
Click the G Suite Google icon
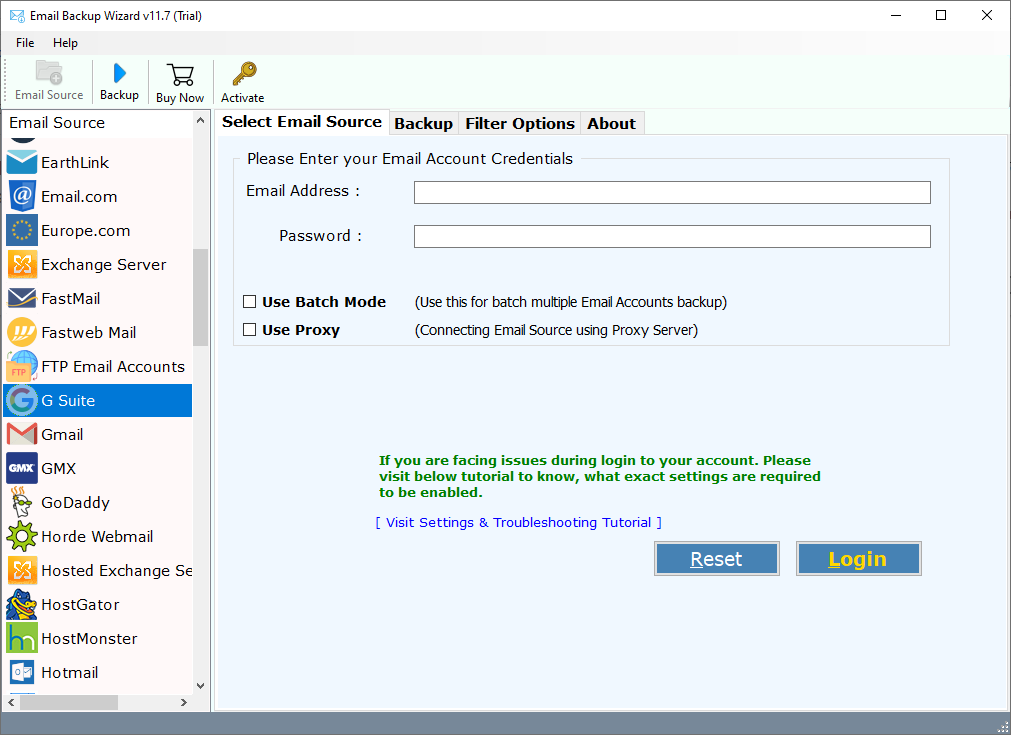pyautogui.click(x=22, y=400)
